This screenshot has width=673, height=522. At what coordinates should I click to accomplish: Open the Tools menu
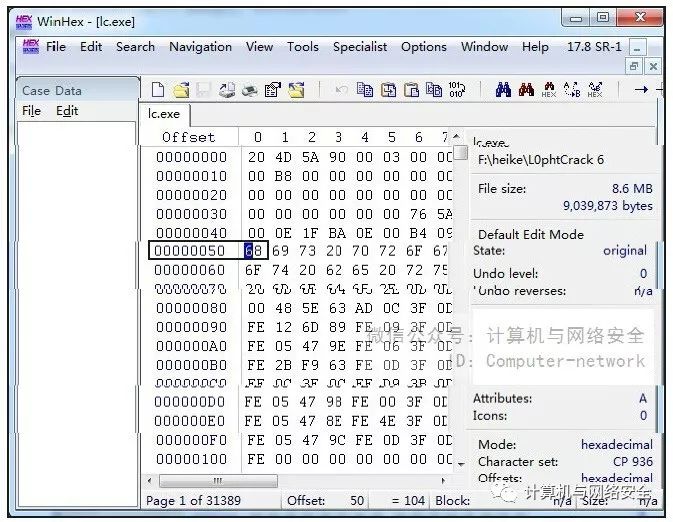(x=303, y=46)
